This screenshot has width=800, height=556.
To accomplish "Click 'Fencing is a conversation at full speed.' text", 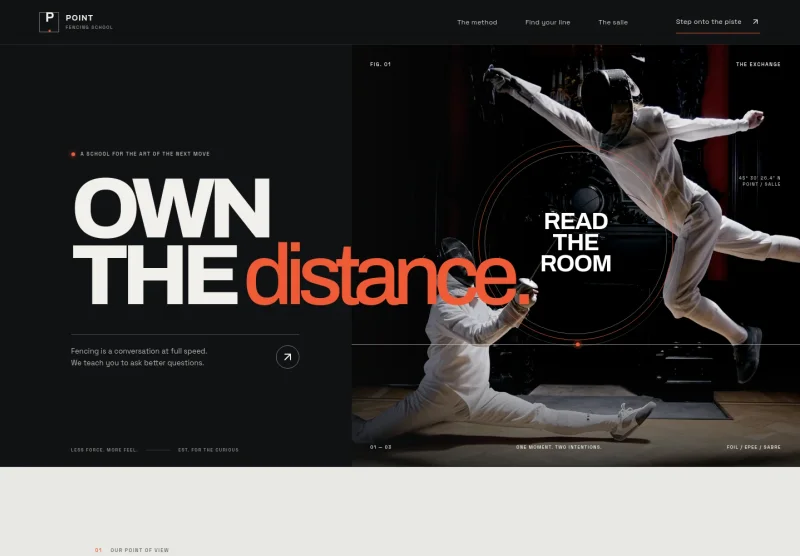I will (139, 351).
